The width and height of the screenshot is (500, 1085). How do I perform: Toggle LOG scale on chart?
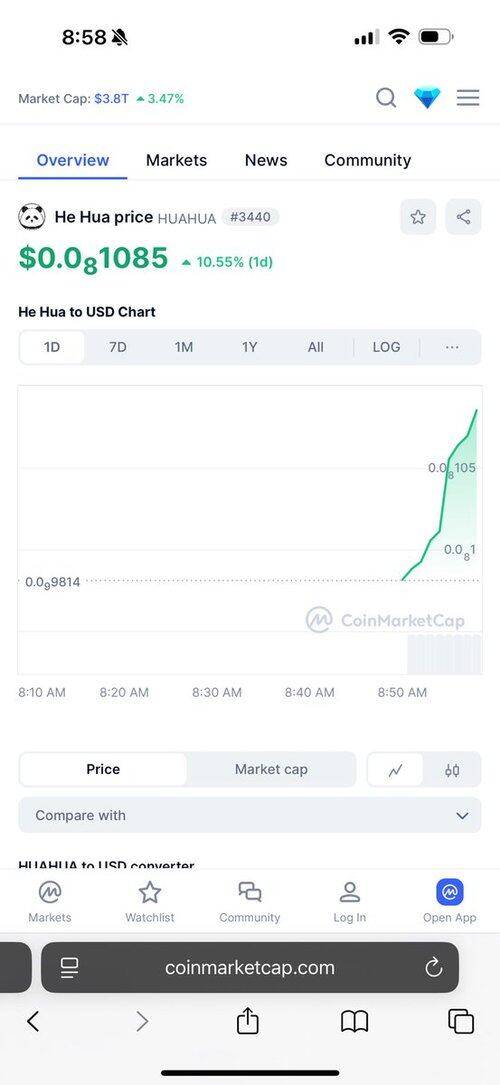click(x=387, y=347)
